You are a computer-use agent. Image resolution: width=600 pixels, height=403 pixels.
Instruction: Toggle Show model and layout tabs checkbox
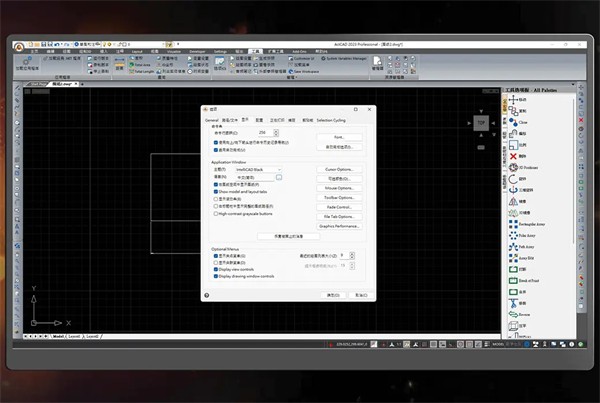[x=215, y=192]
